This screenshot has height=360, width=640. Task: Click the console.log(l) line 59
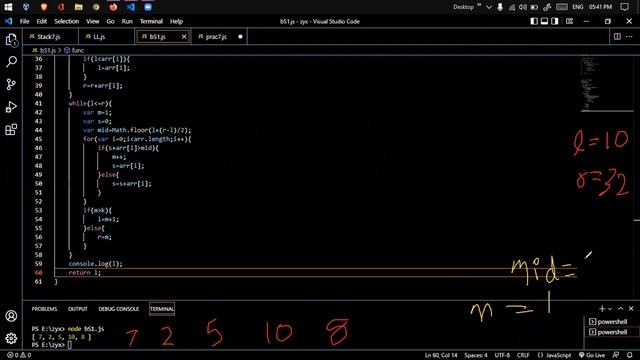point(96,264)
